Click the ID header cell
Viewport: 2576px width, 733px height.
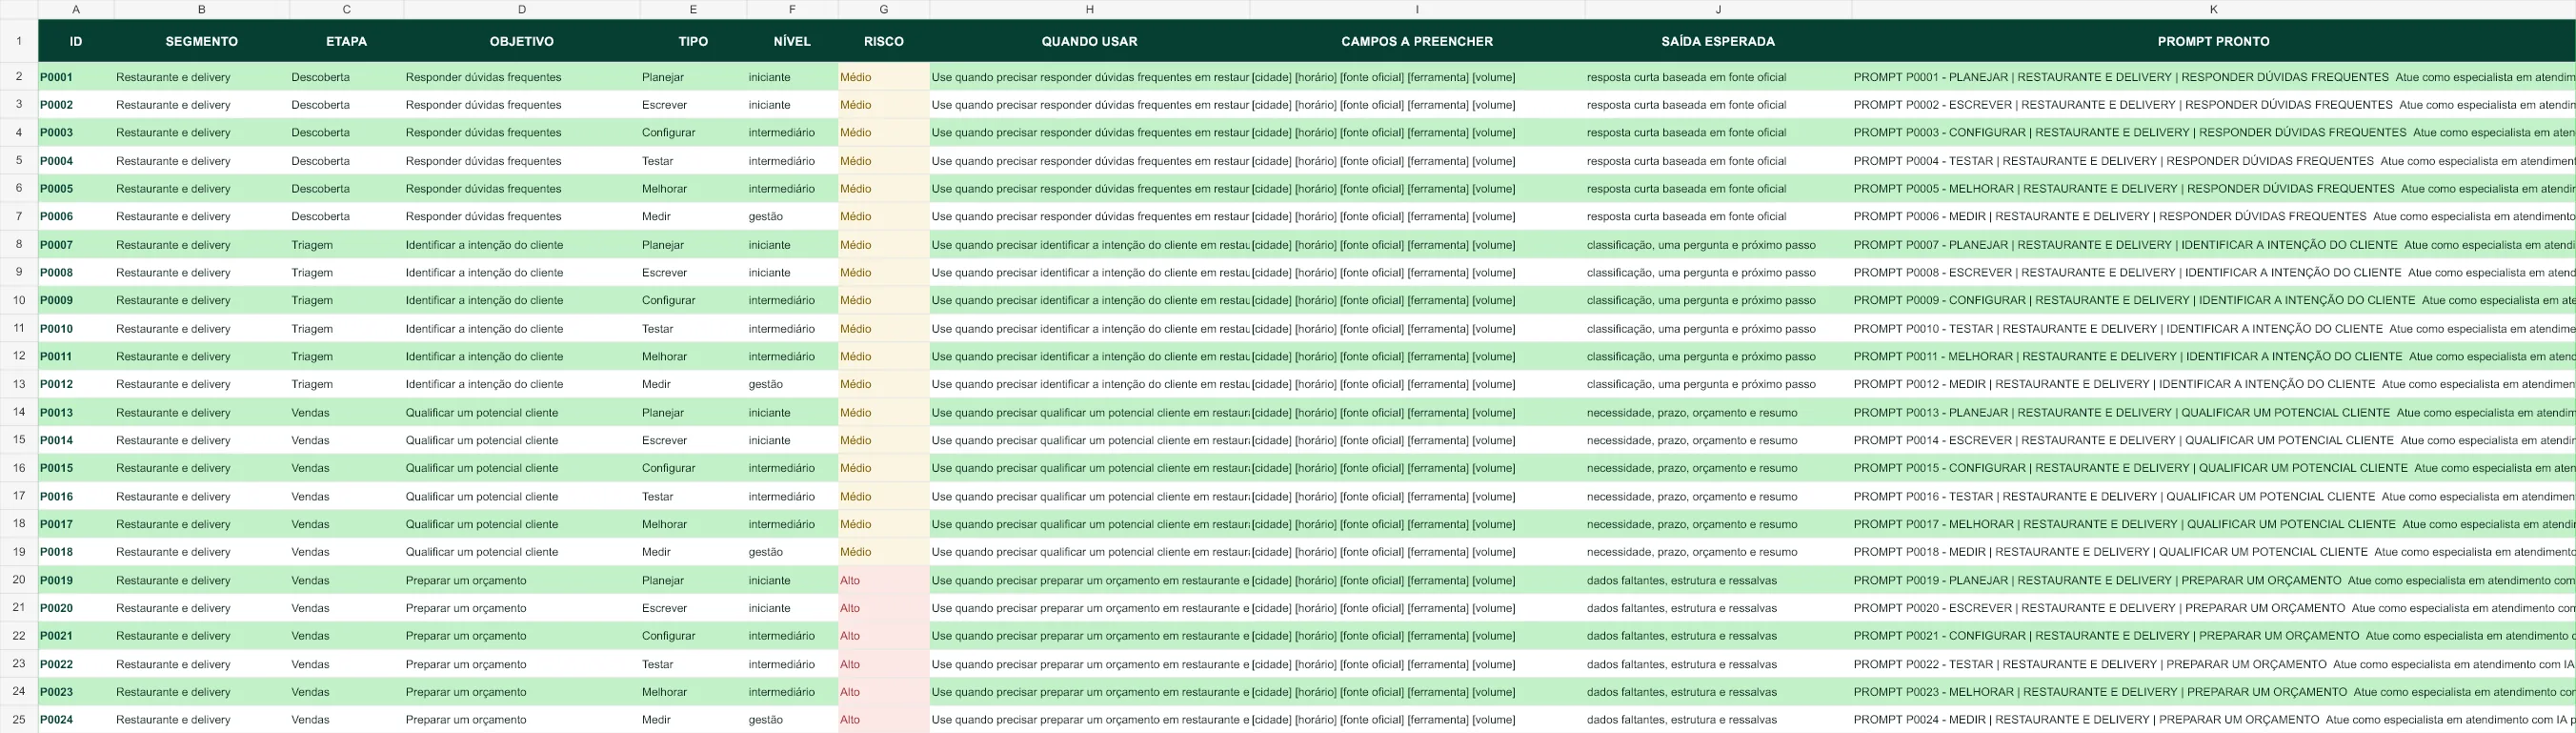[76, 41]
